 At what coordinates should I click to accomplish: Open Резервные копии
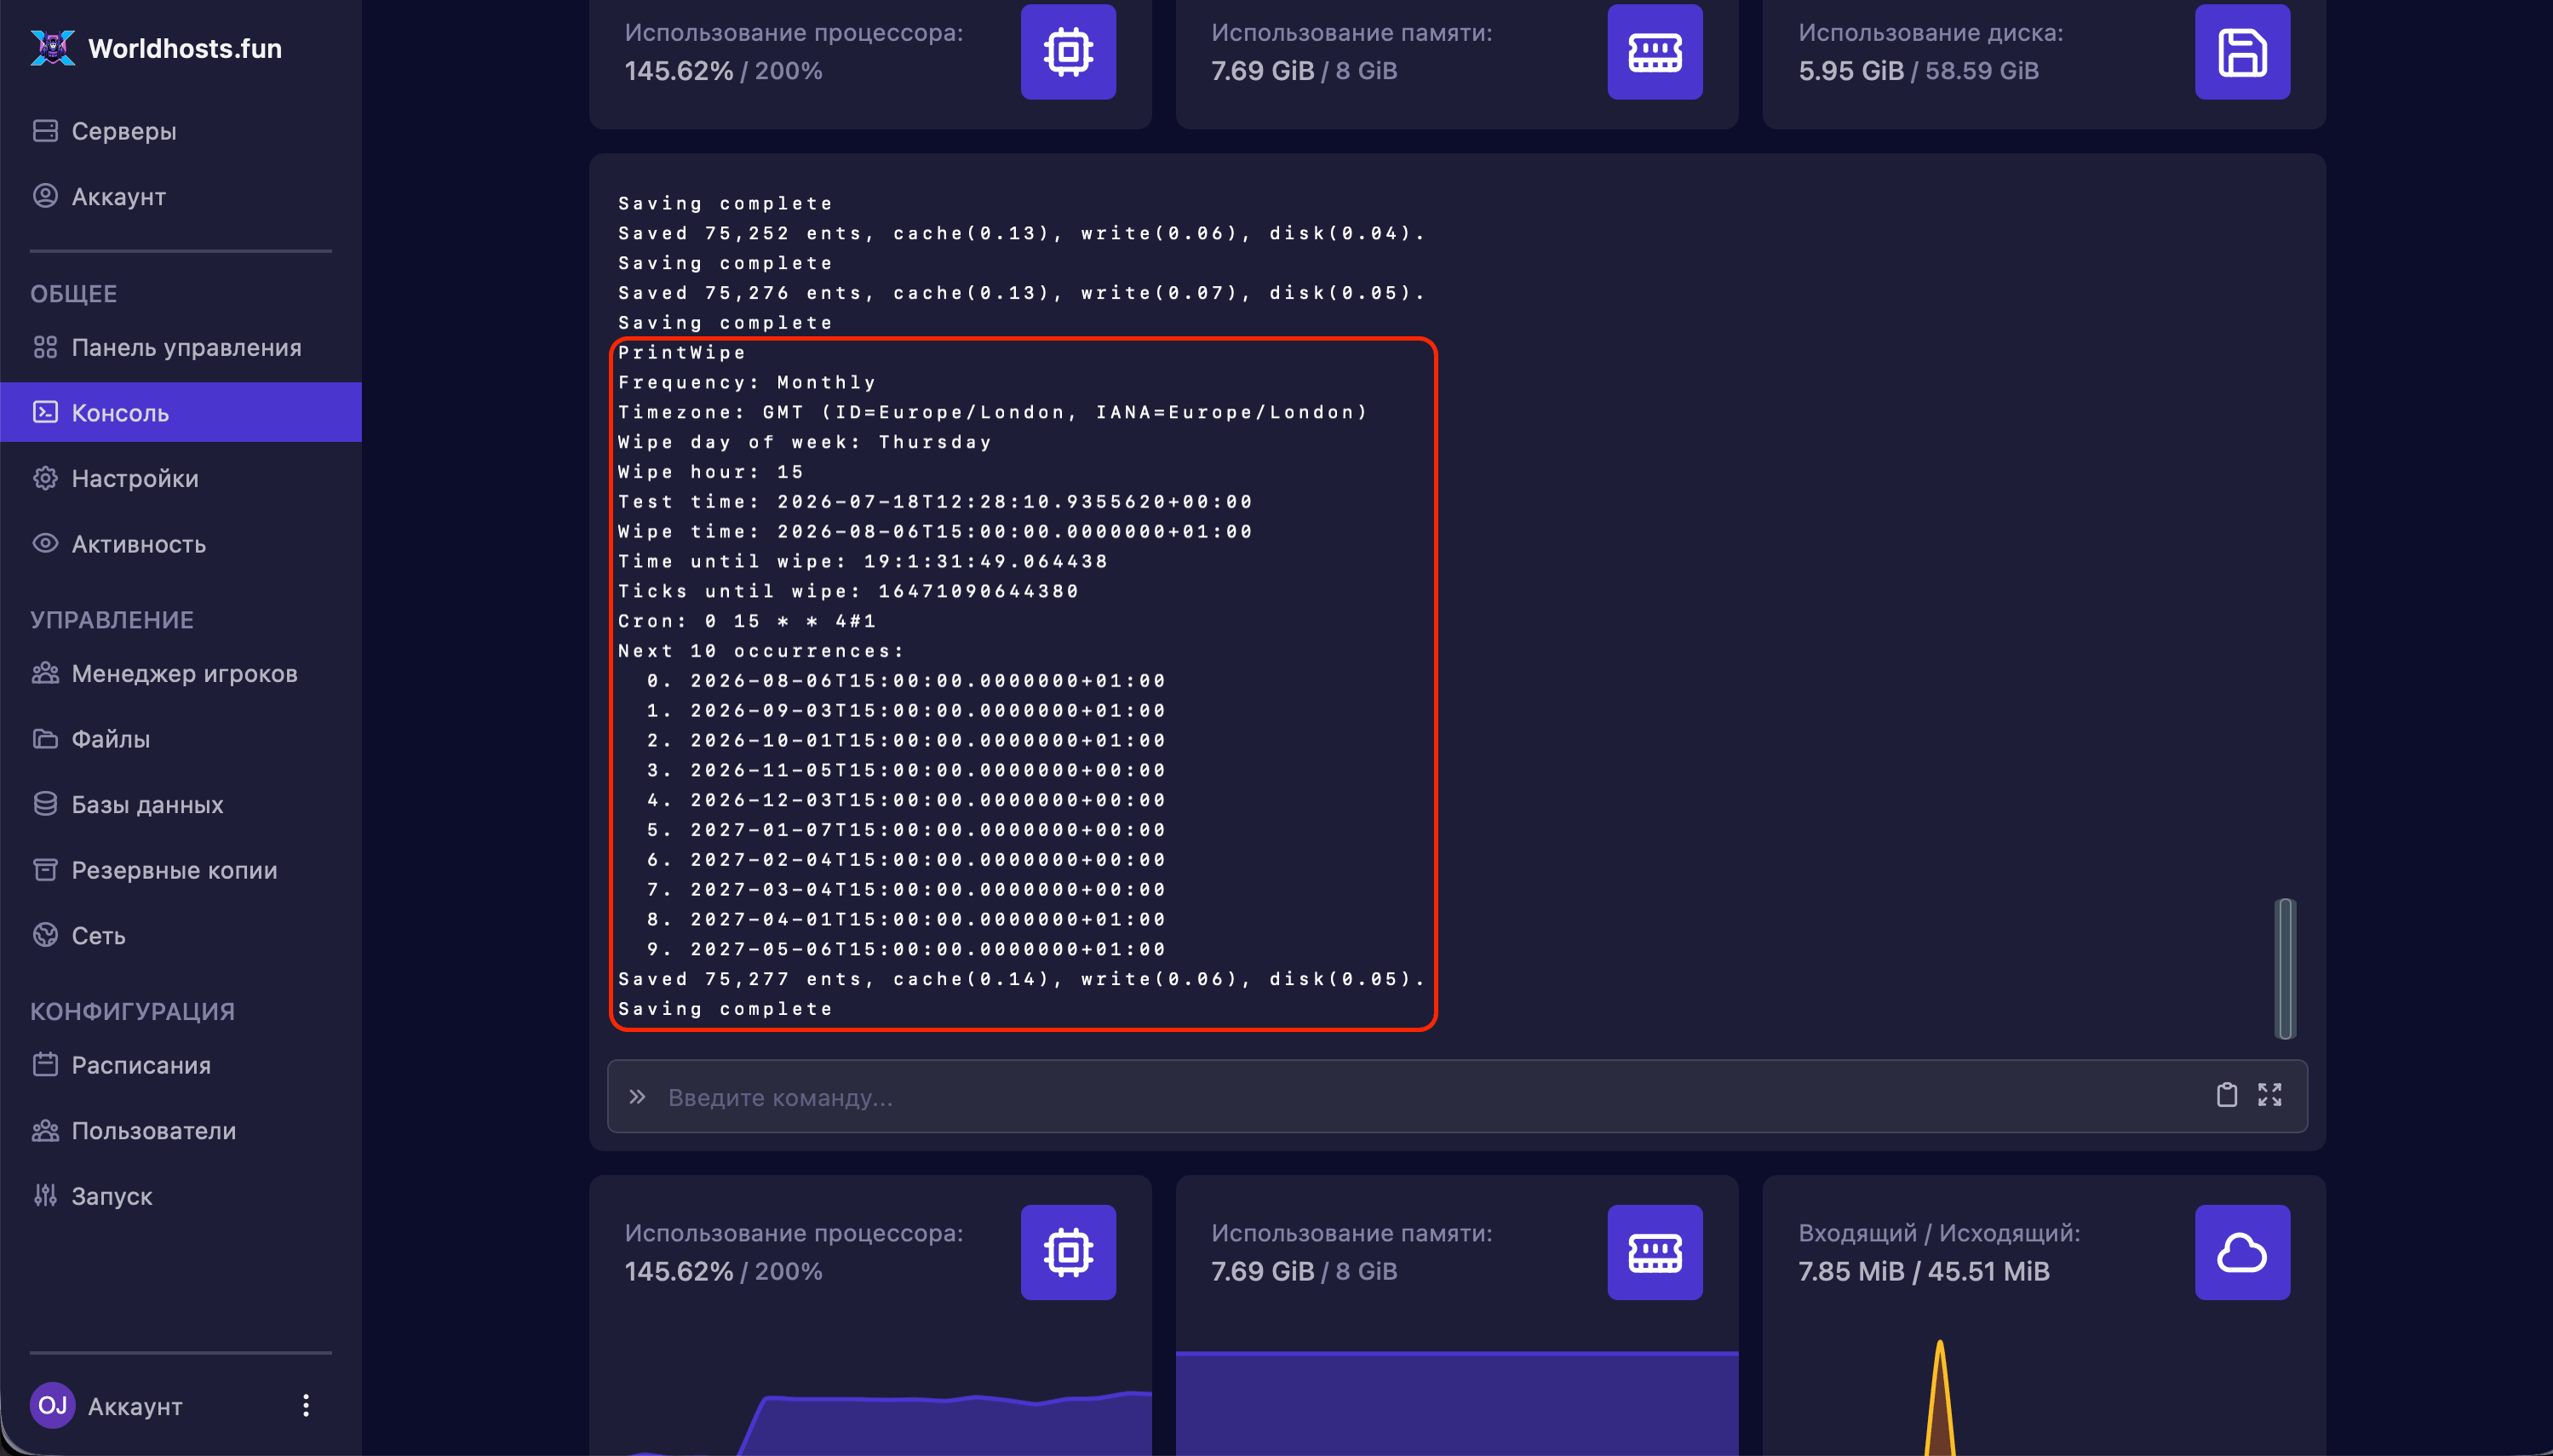[174, 870]
